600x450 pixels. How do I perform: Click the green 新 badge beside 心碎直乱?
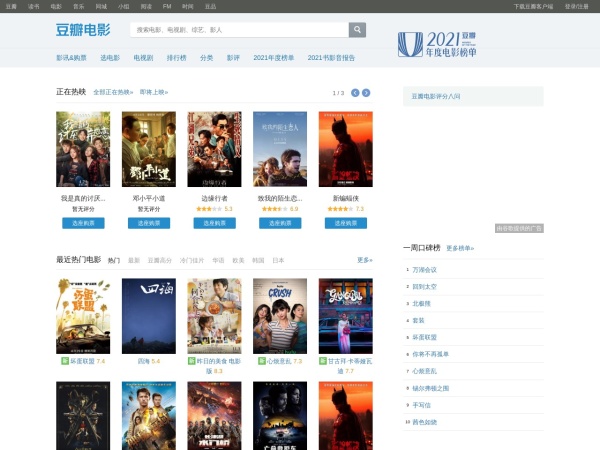click(260, 361)
